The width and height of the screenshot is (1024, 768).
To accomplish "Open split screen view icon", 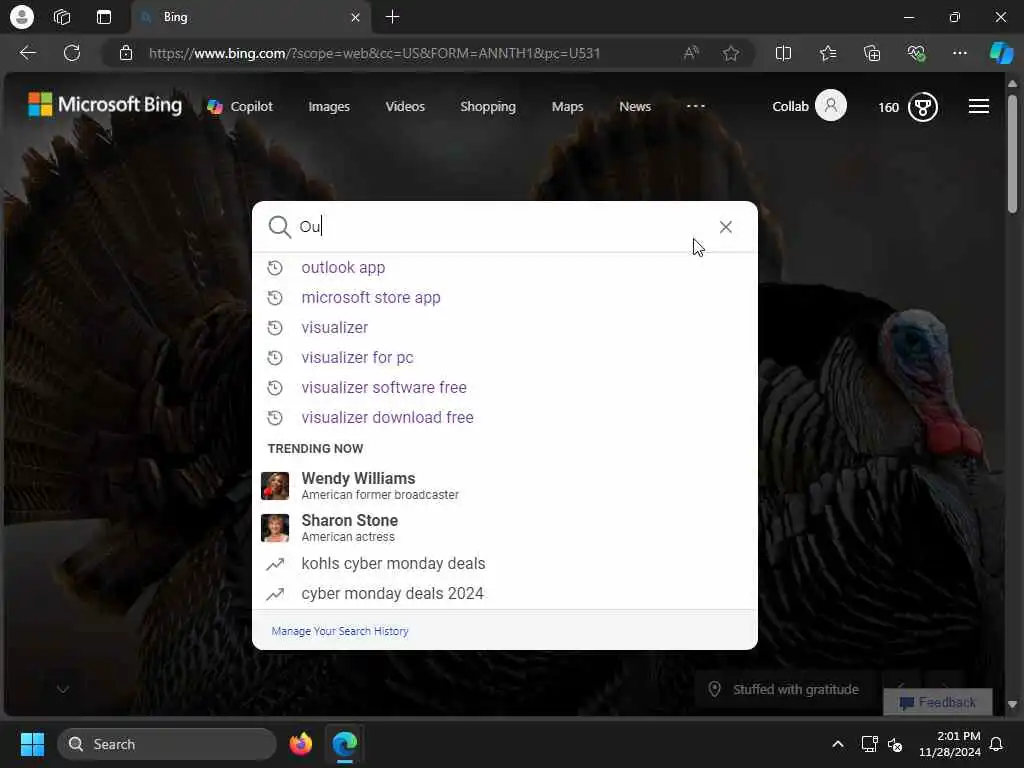I will tap(783, 53).
